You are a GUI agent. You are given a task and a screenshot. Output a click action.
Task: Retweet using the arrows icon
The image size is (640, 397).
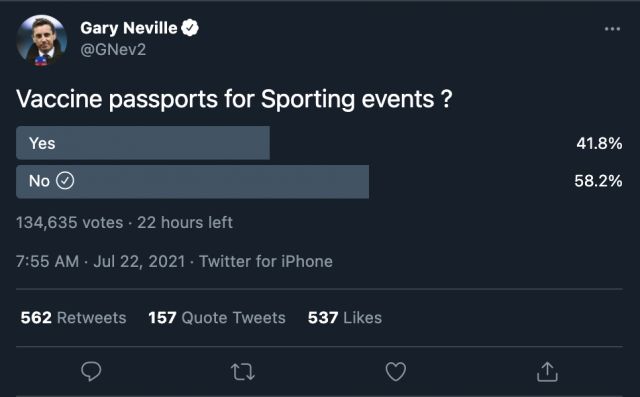click(x=243, y=372)
